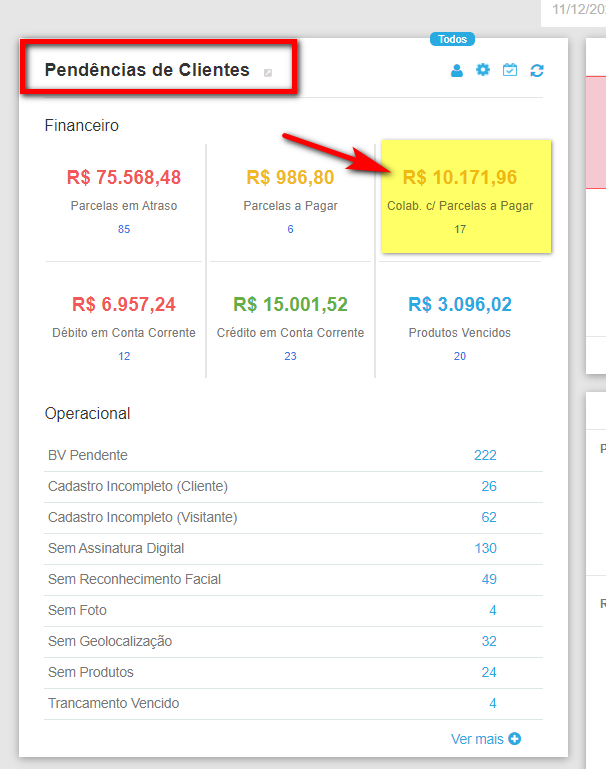Click the calendar check icon
Screen dimensions: 606x769
pos(510,70)
